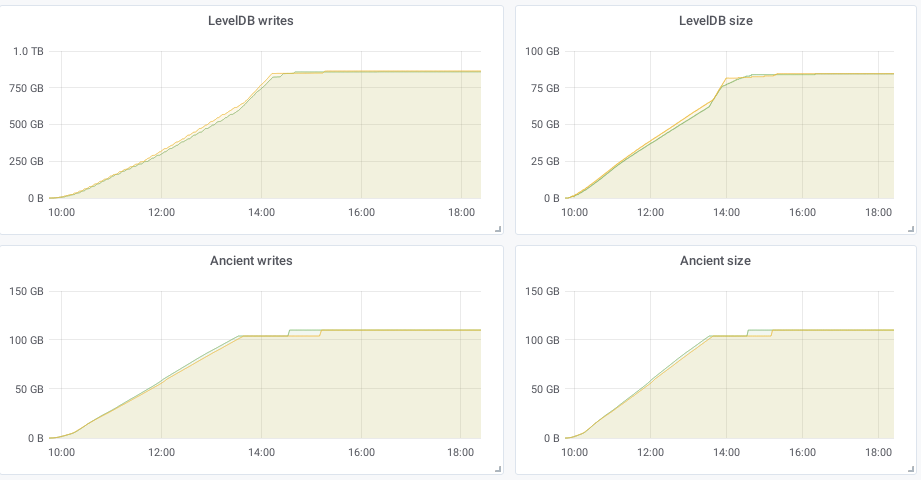The image size is (921, 480).
Task: Click the 14:00 tick in Ancient writes
Action: tap(261, 452)
